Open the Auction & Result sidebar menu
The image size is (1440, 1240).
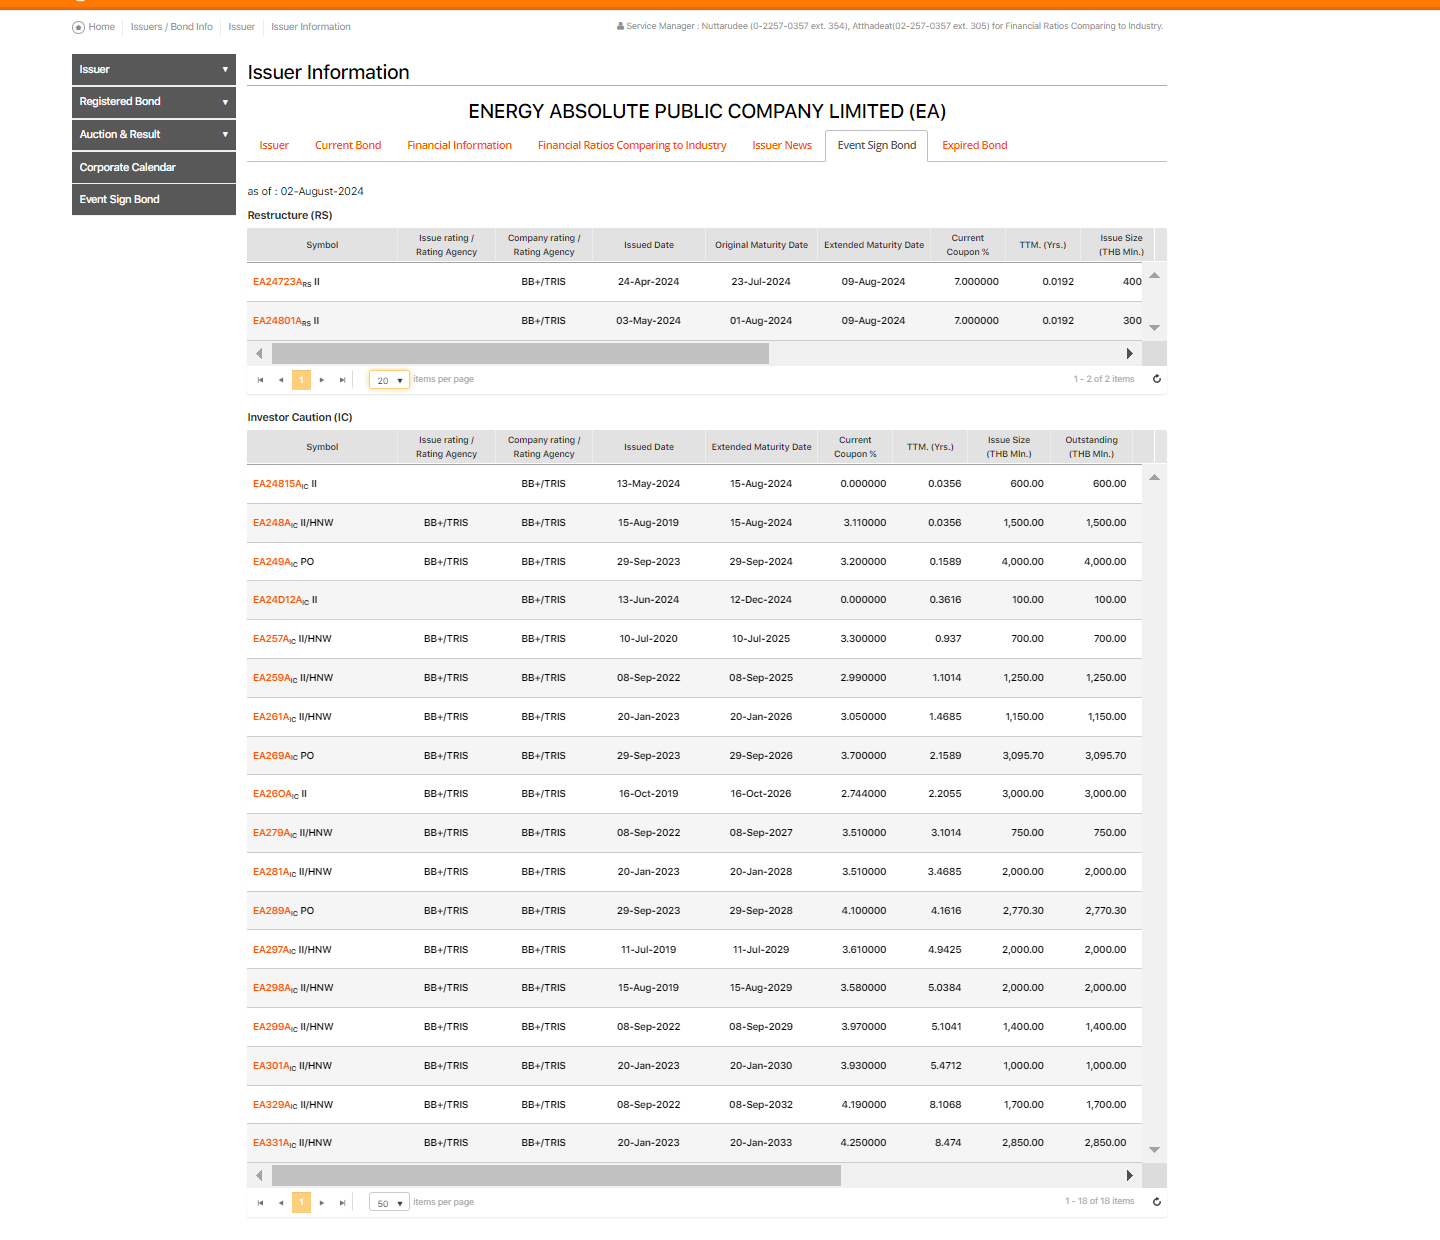(x=154, y=135)
